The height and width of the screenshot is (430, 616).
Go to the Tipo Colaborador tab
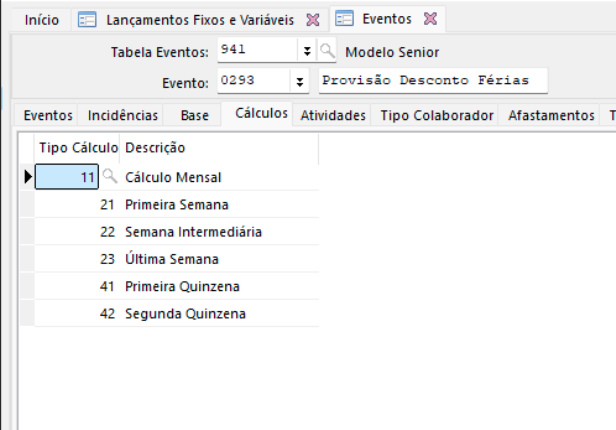437,116
